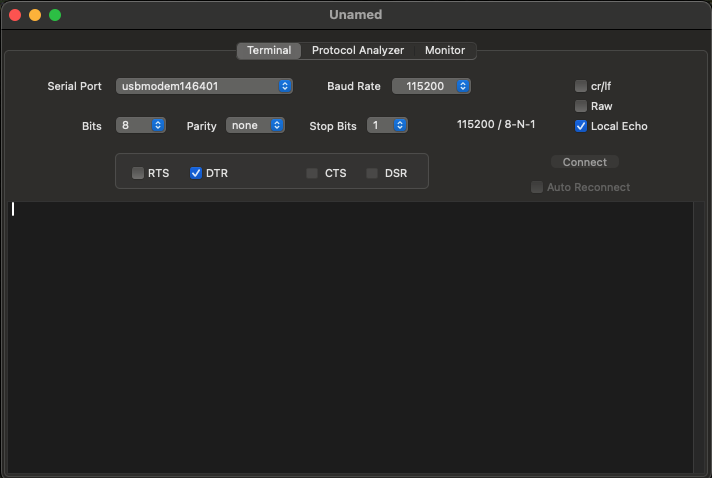The height and width of the screenshot is (478, 712).
Task: Open the Serial Port dropdown usbmodem146401
Action: (204, 86)
